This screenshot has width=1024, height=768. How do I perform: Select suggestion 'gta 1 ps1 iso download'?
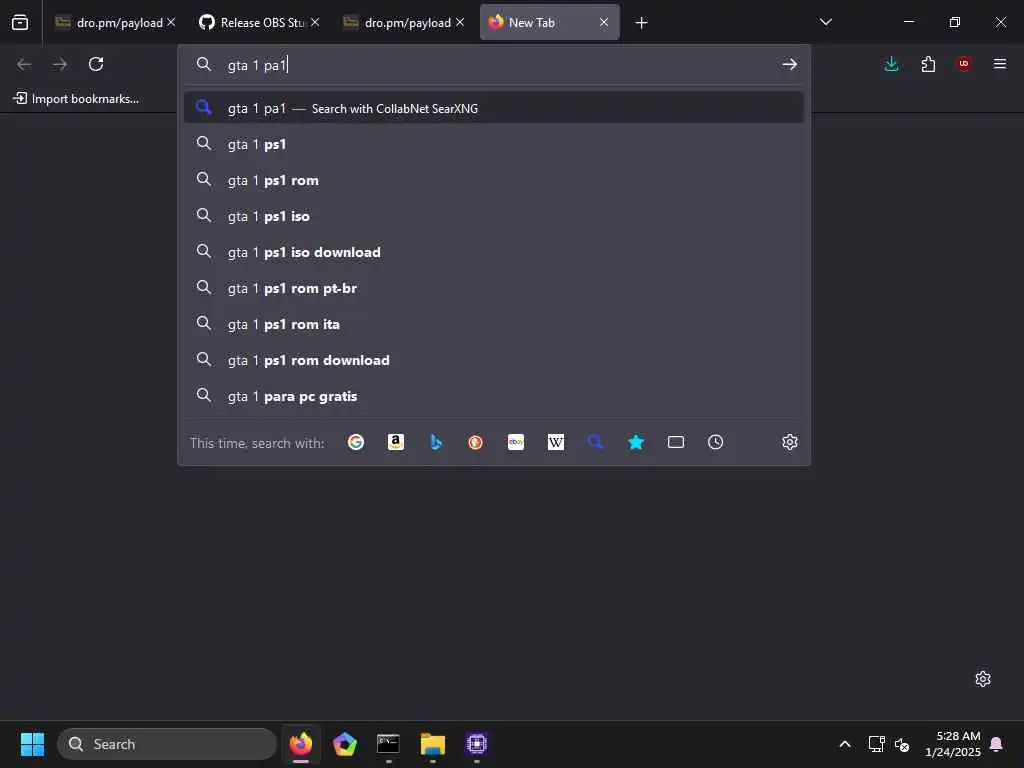coord(494,251)
